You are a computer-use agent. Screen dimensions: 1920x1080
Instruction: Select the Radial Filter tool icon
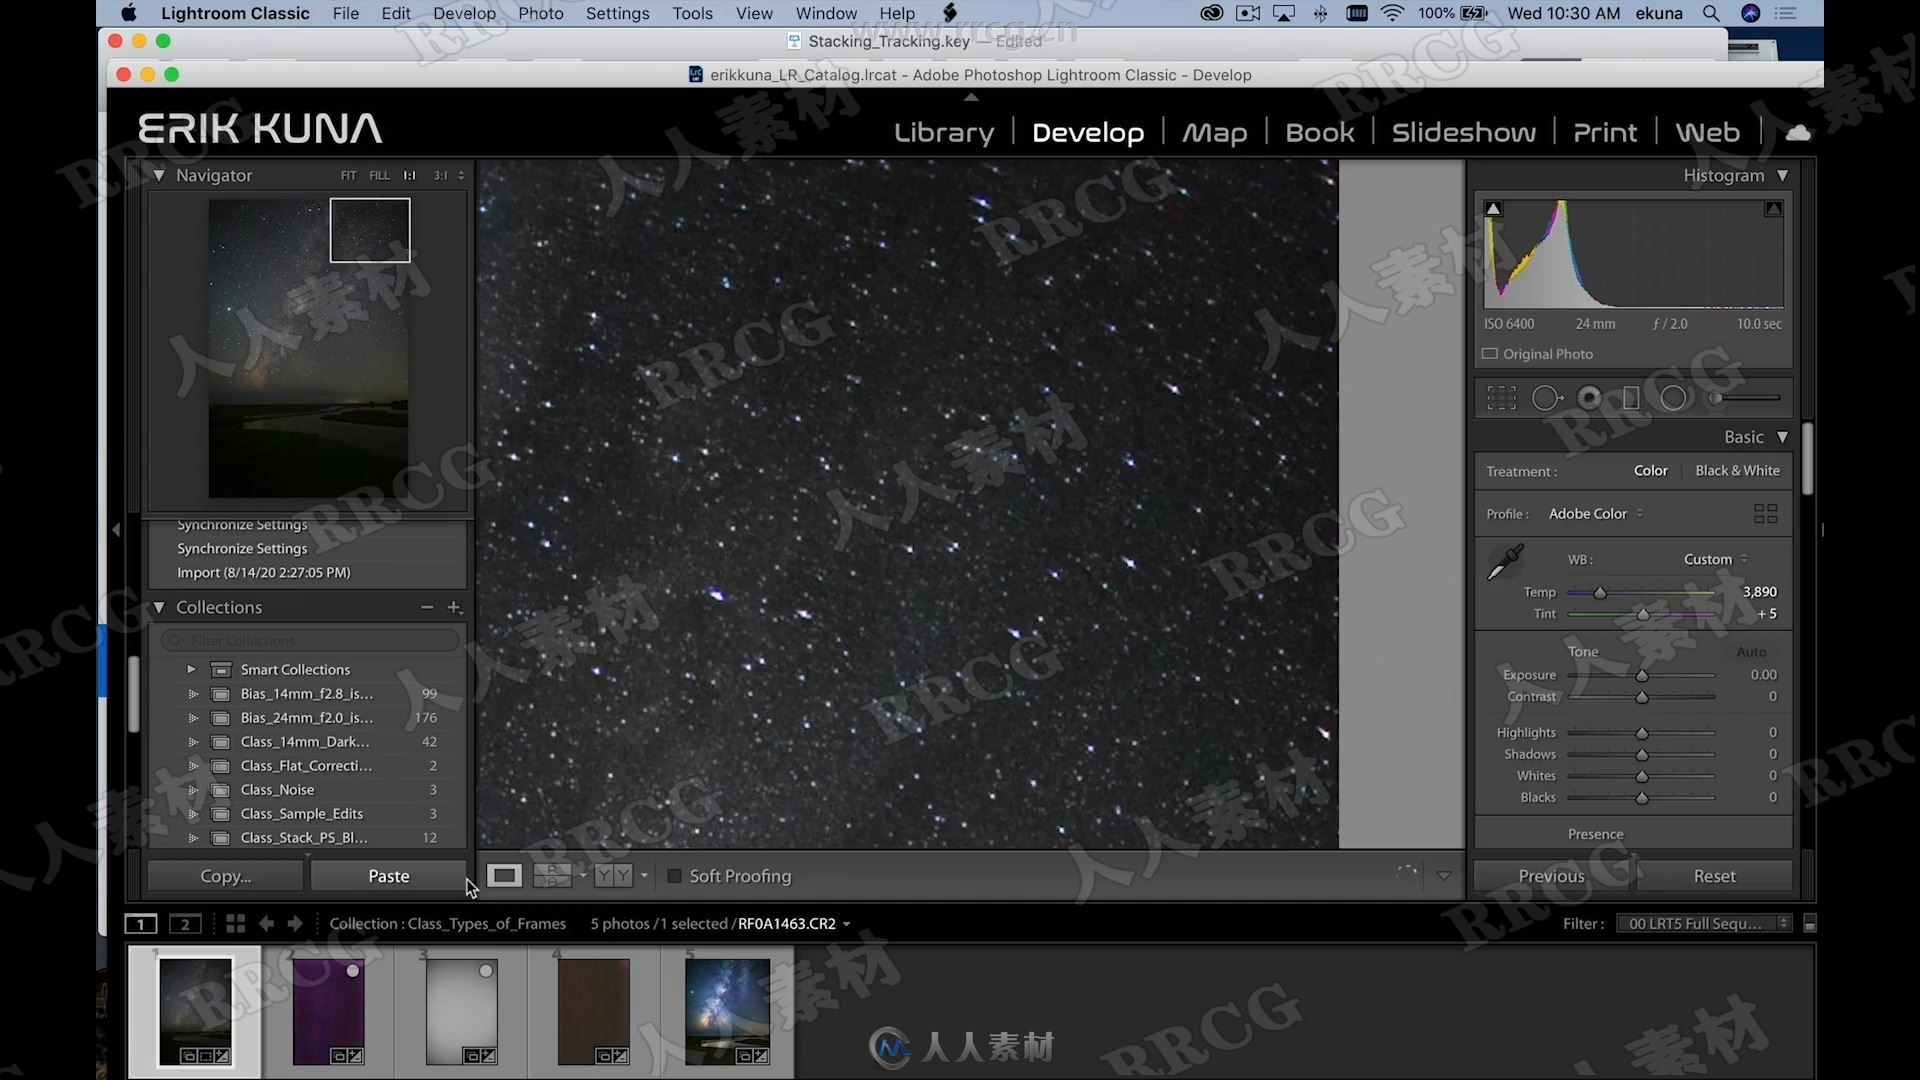pos(1675,397)
